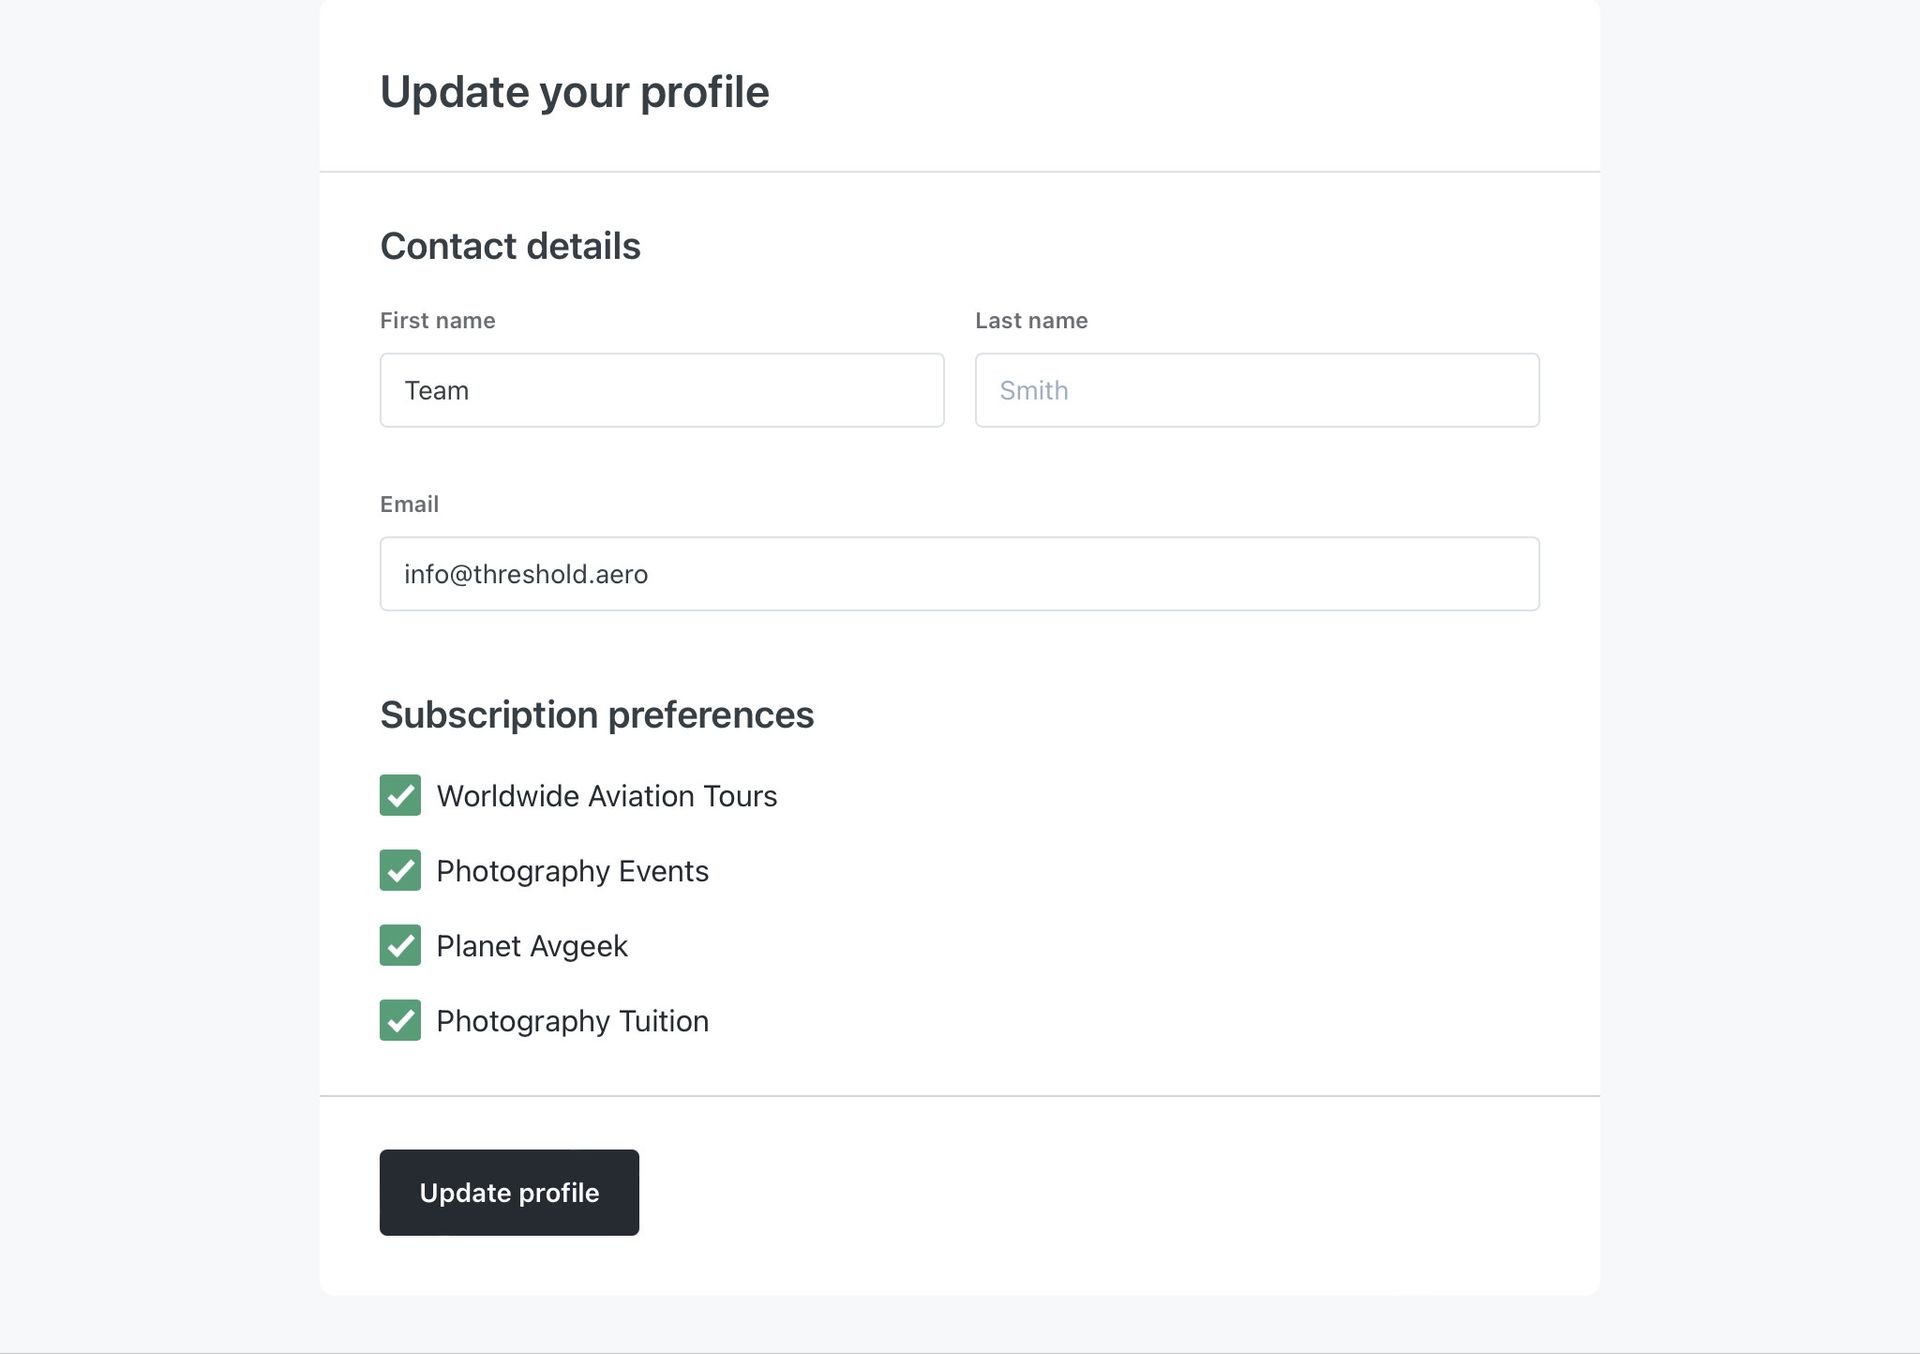The width and height of the screenshot is (1920, 1354).
Task: Click the Update profile button
Action: (509, 1192)
